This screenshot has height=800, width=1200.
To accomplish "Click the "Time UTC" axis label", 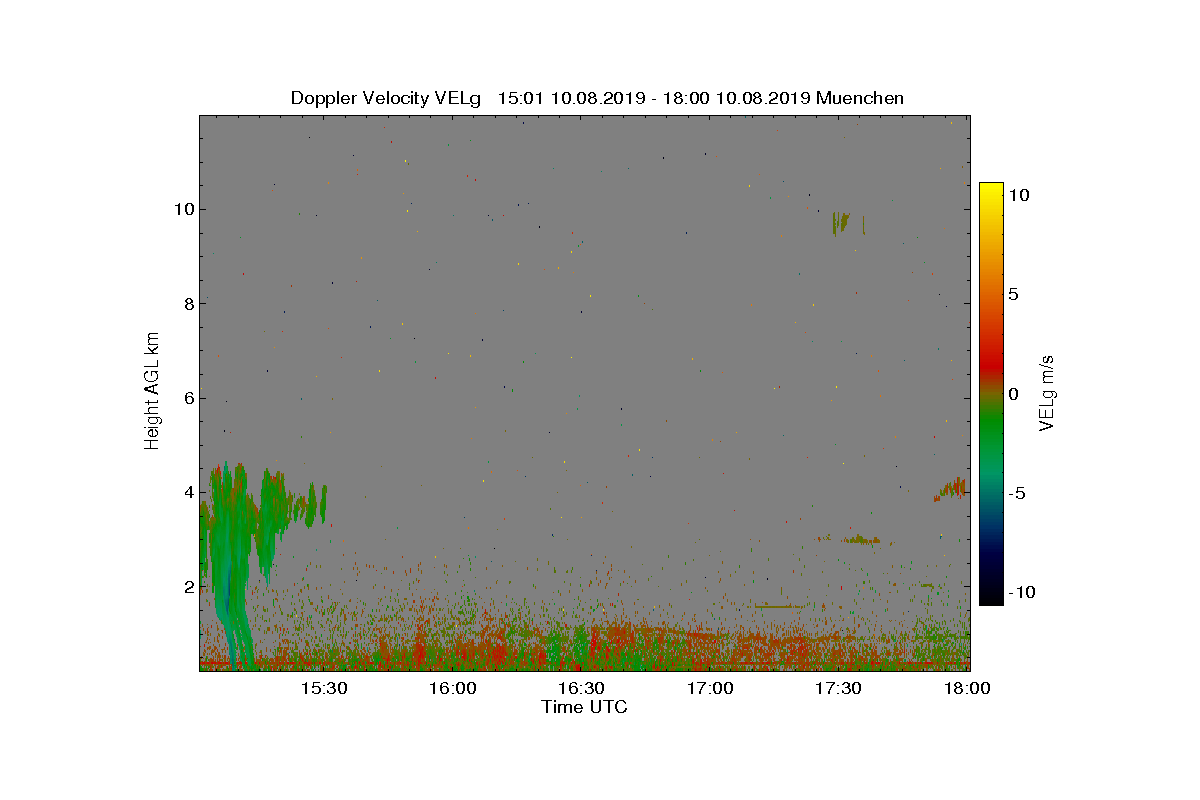I will click(x=585, y=707).
